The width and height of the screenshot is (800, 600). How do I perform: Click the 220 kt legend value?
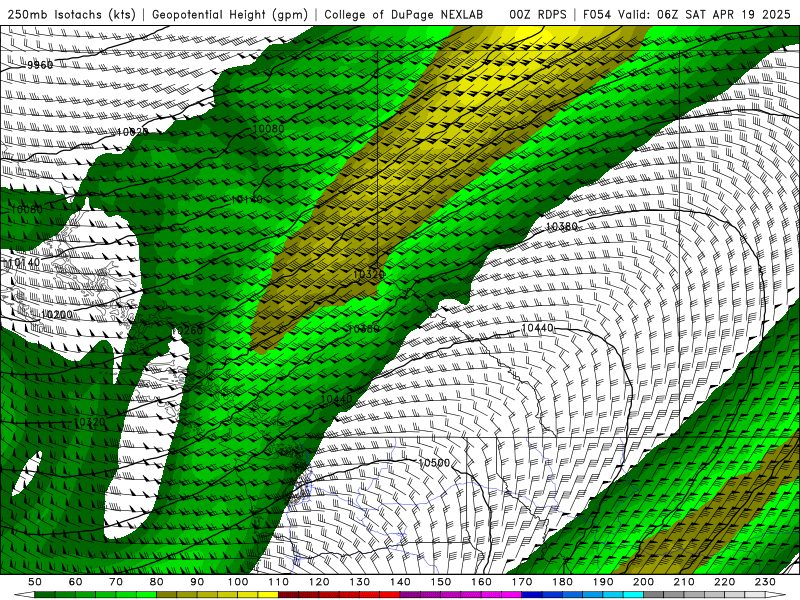724,582
